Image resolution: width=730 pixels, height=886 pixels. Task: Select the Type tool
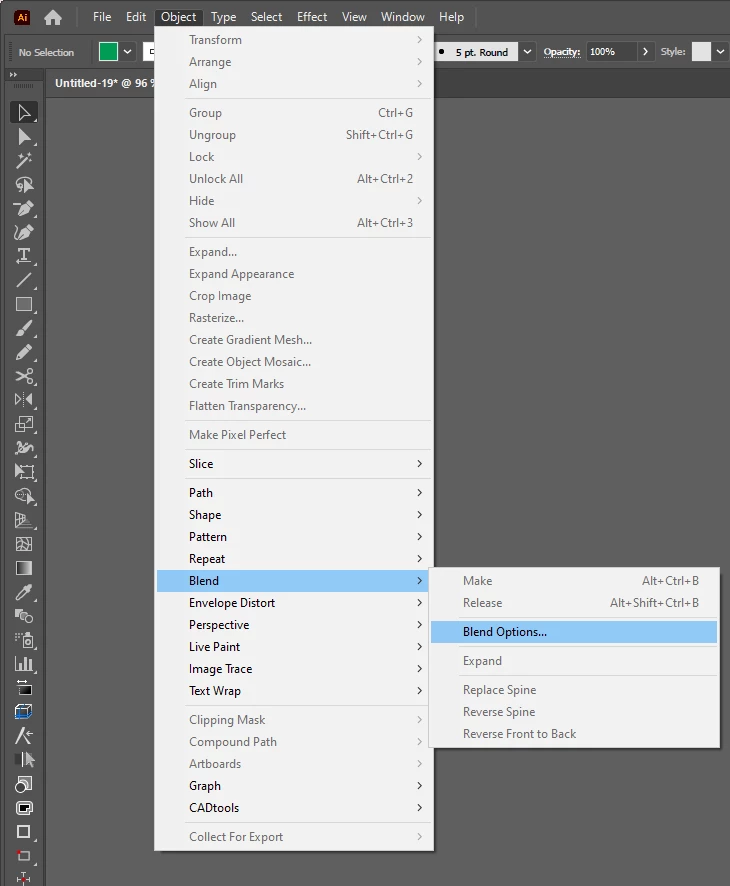24,256
